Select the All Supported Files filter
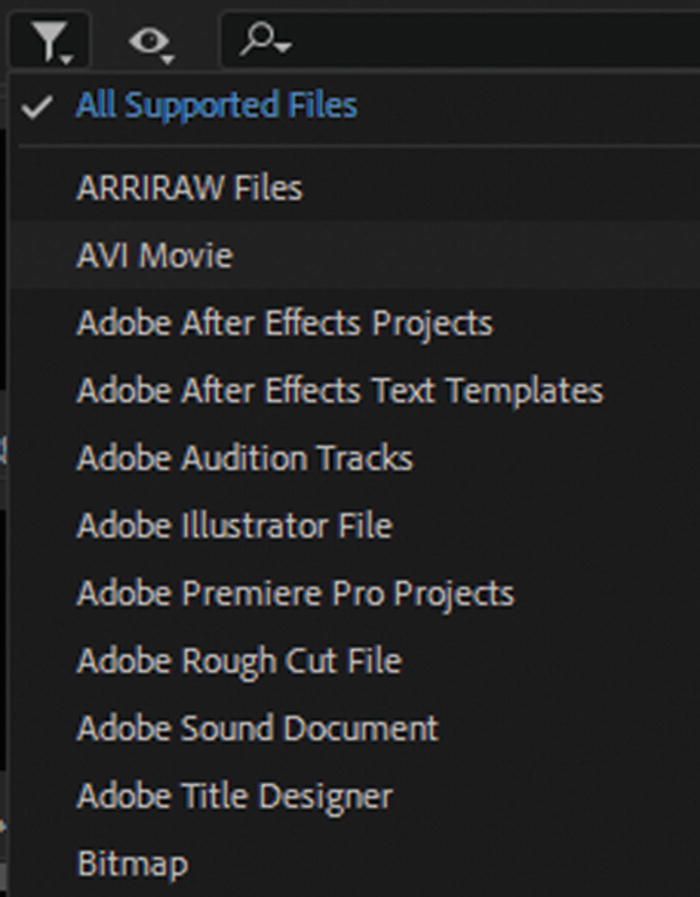This screenshot has width=700, height=897. point(216,106)
